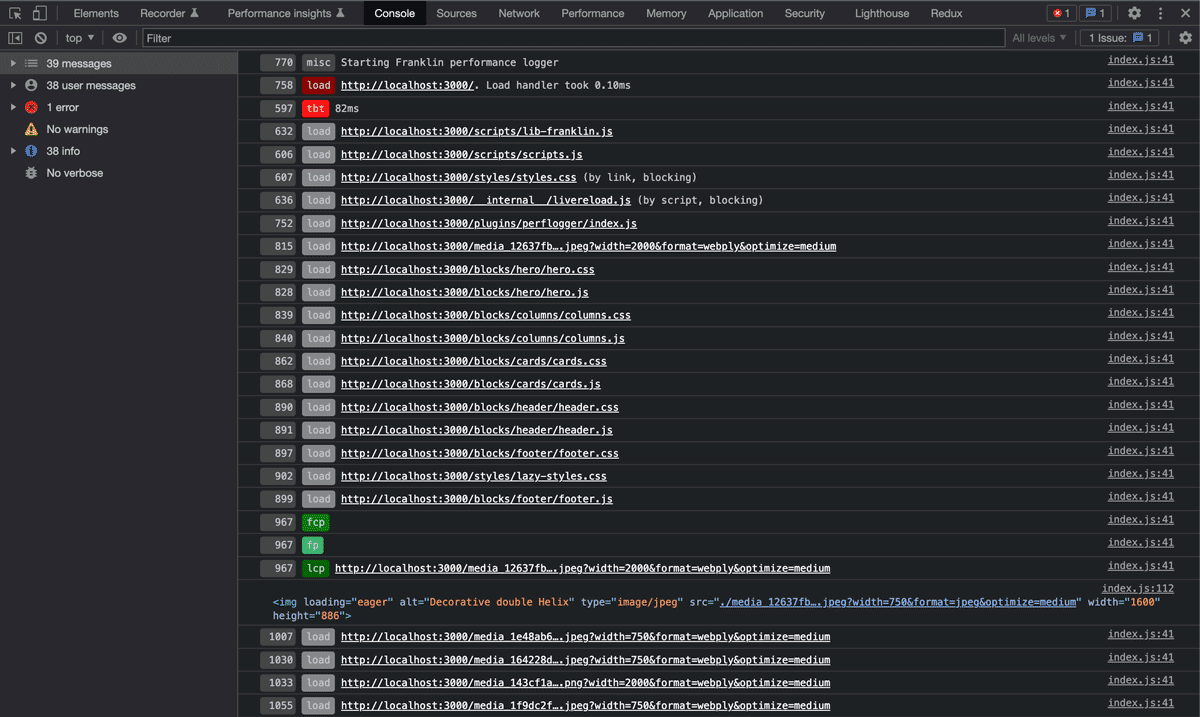Clear the console messages

(40, 37)
